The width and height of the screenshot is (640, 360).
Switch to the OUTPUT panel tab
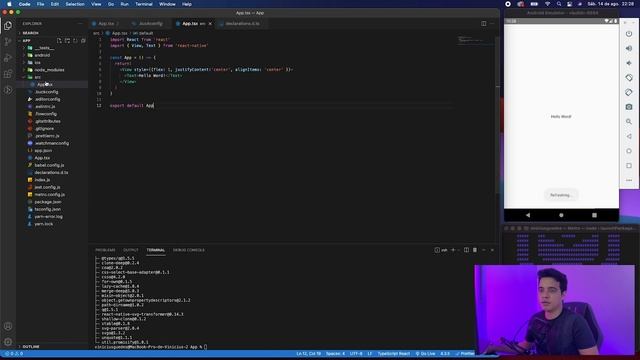click(x=131, y=250)
